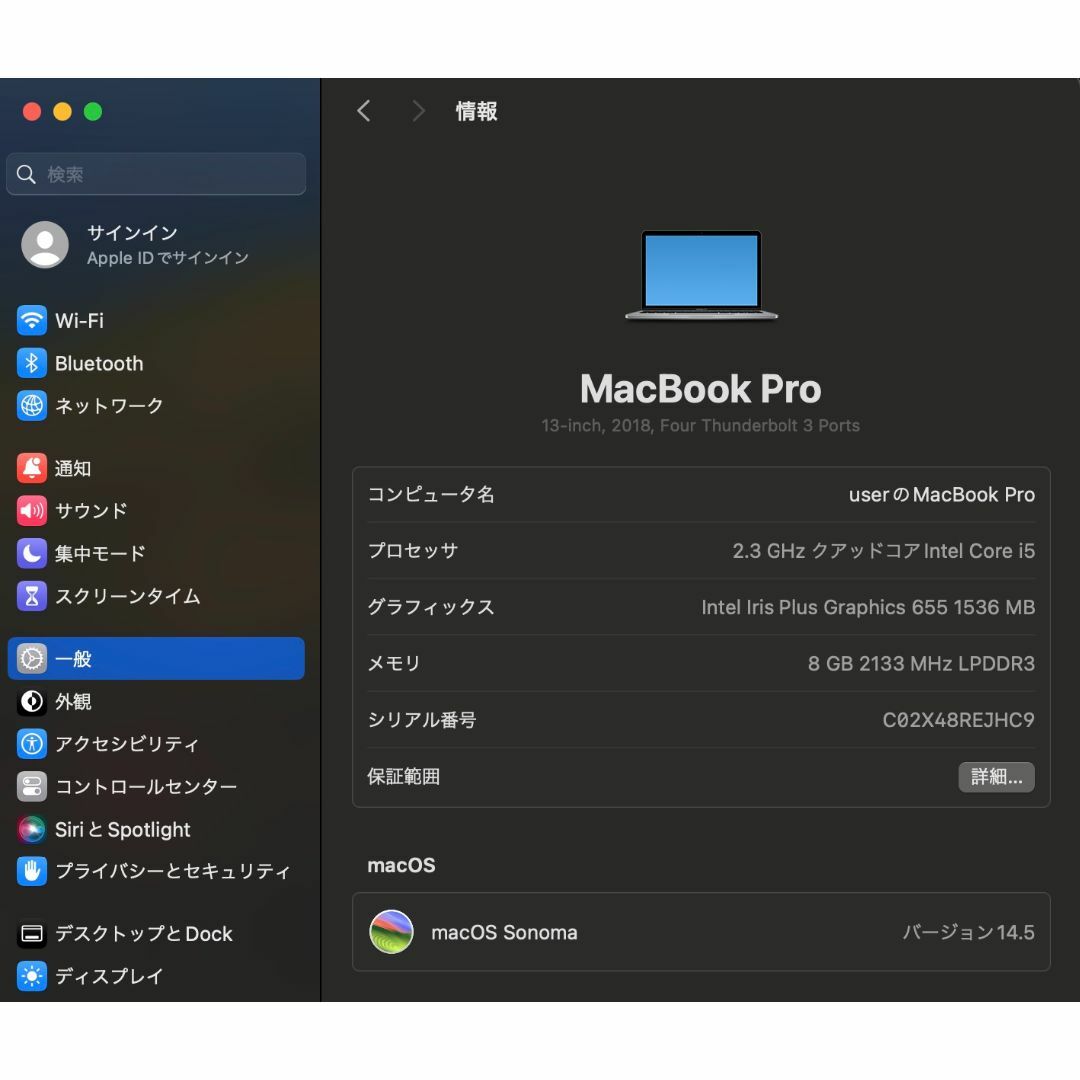Click the メモリ label

pyautogui.click(x=394, y=663)
